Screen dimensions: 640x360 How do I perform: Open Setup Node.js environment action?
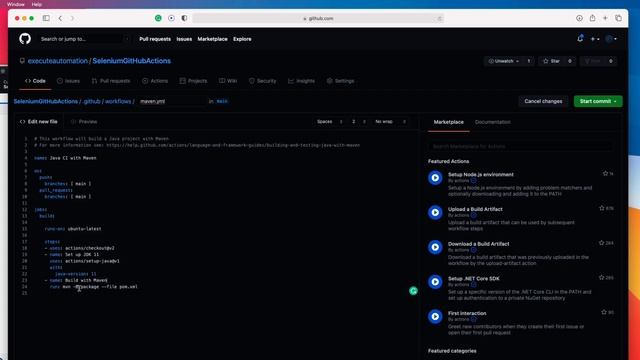[x=481, y=174]
